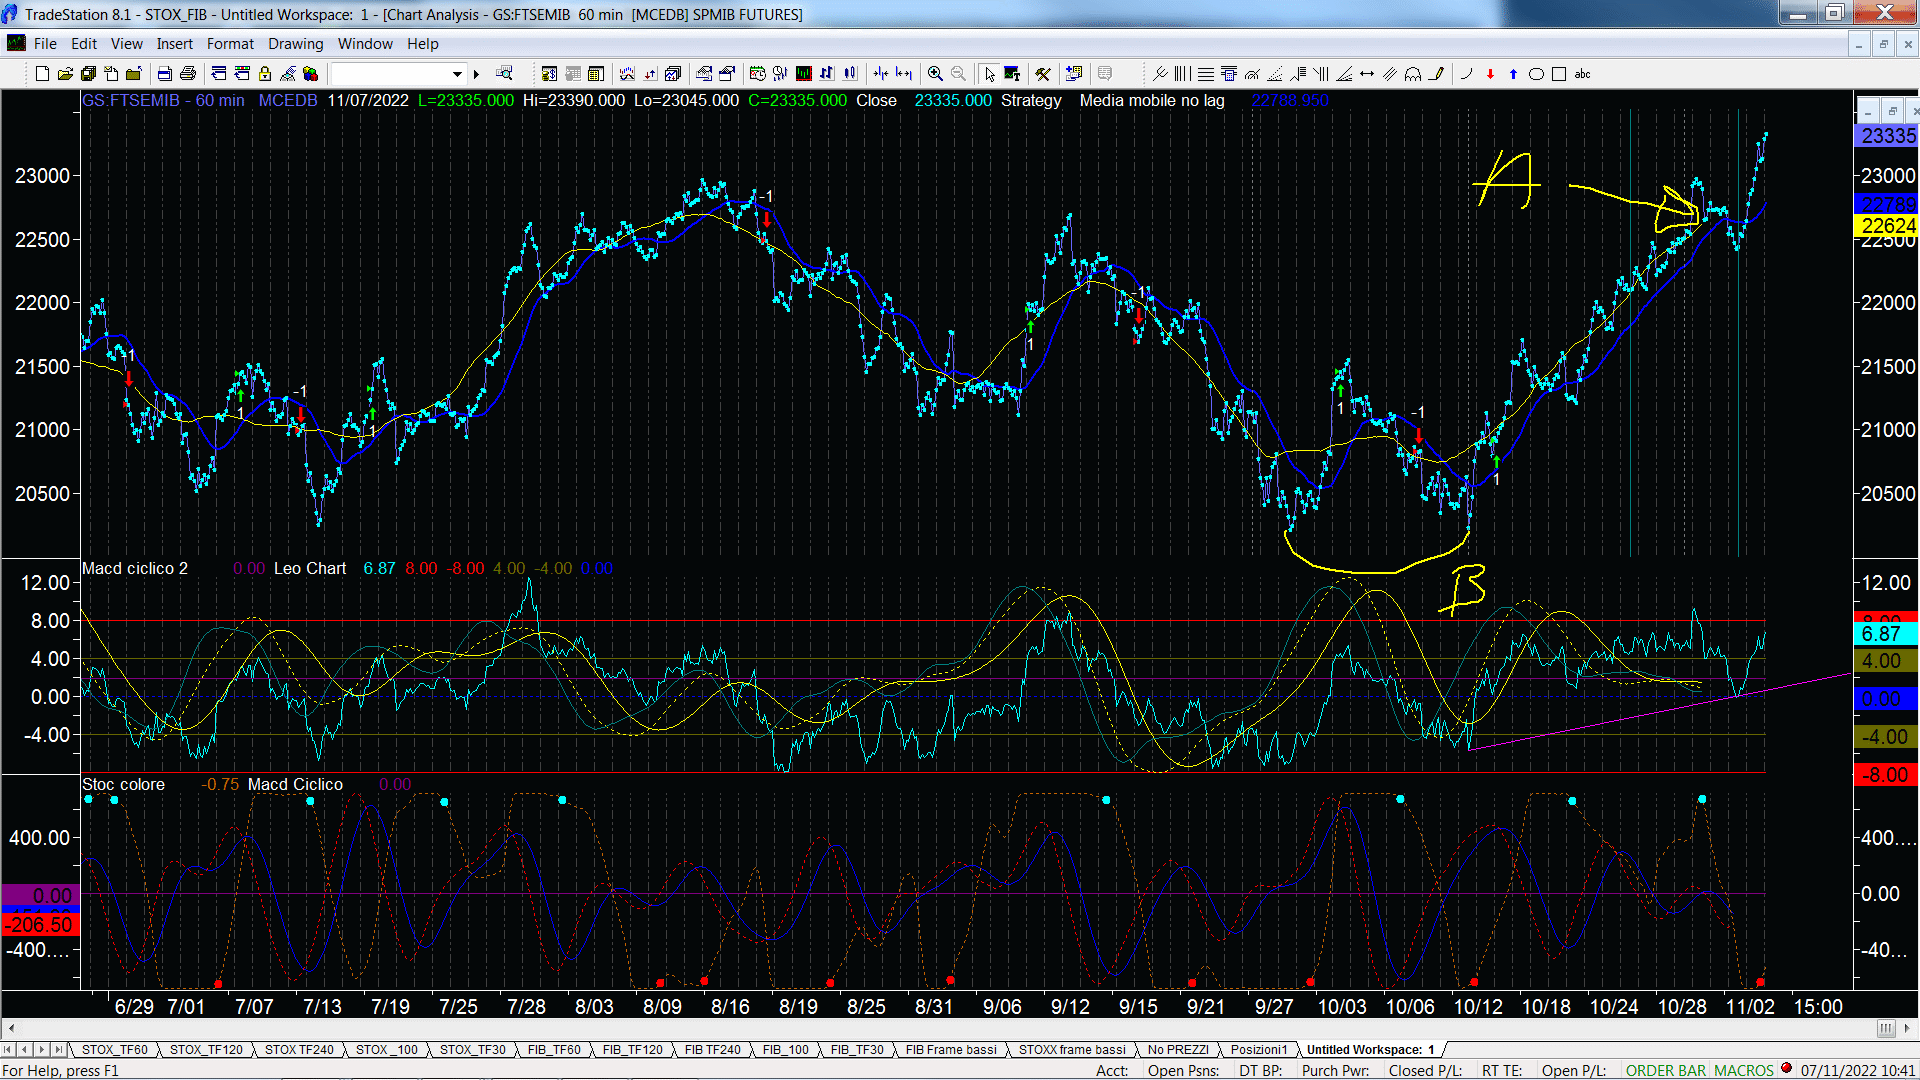This screenshot has width=1920, height=1080.
Task: Click the chart with T text icon
Action: click(x=1012, y=74)
